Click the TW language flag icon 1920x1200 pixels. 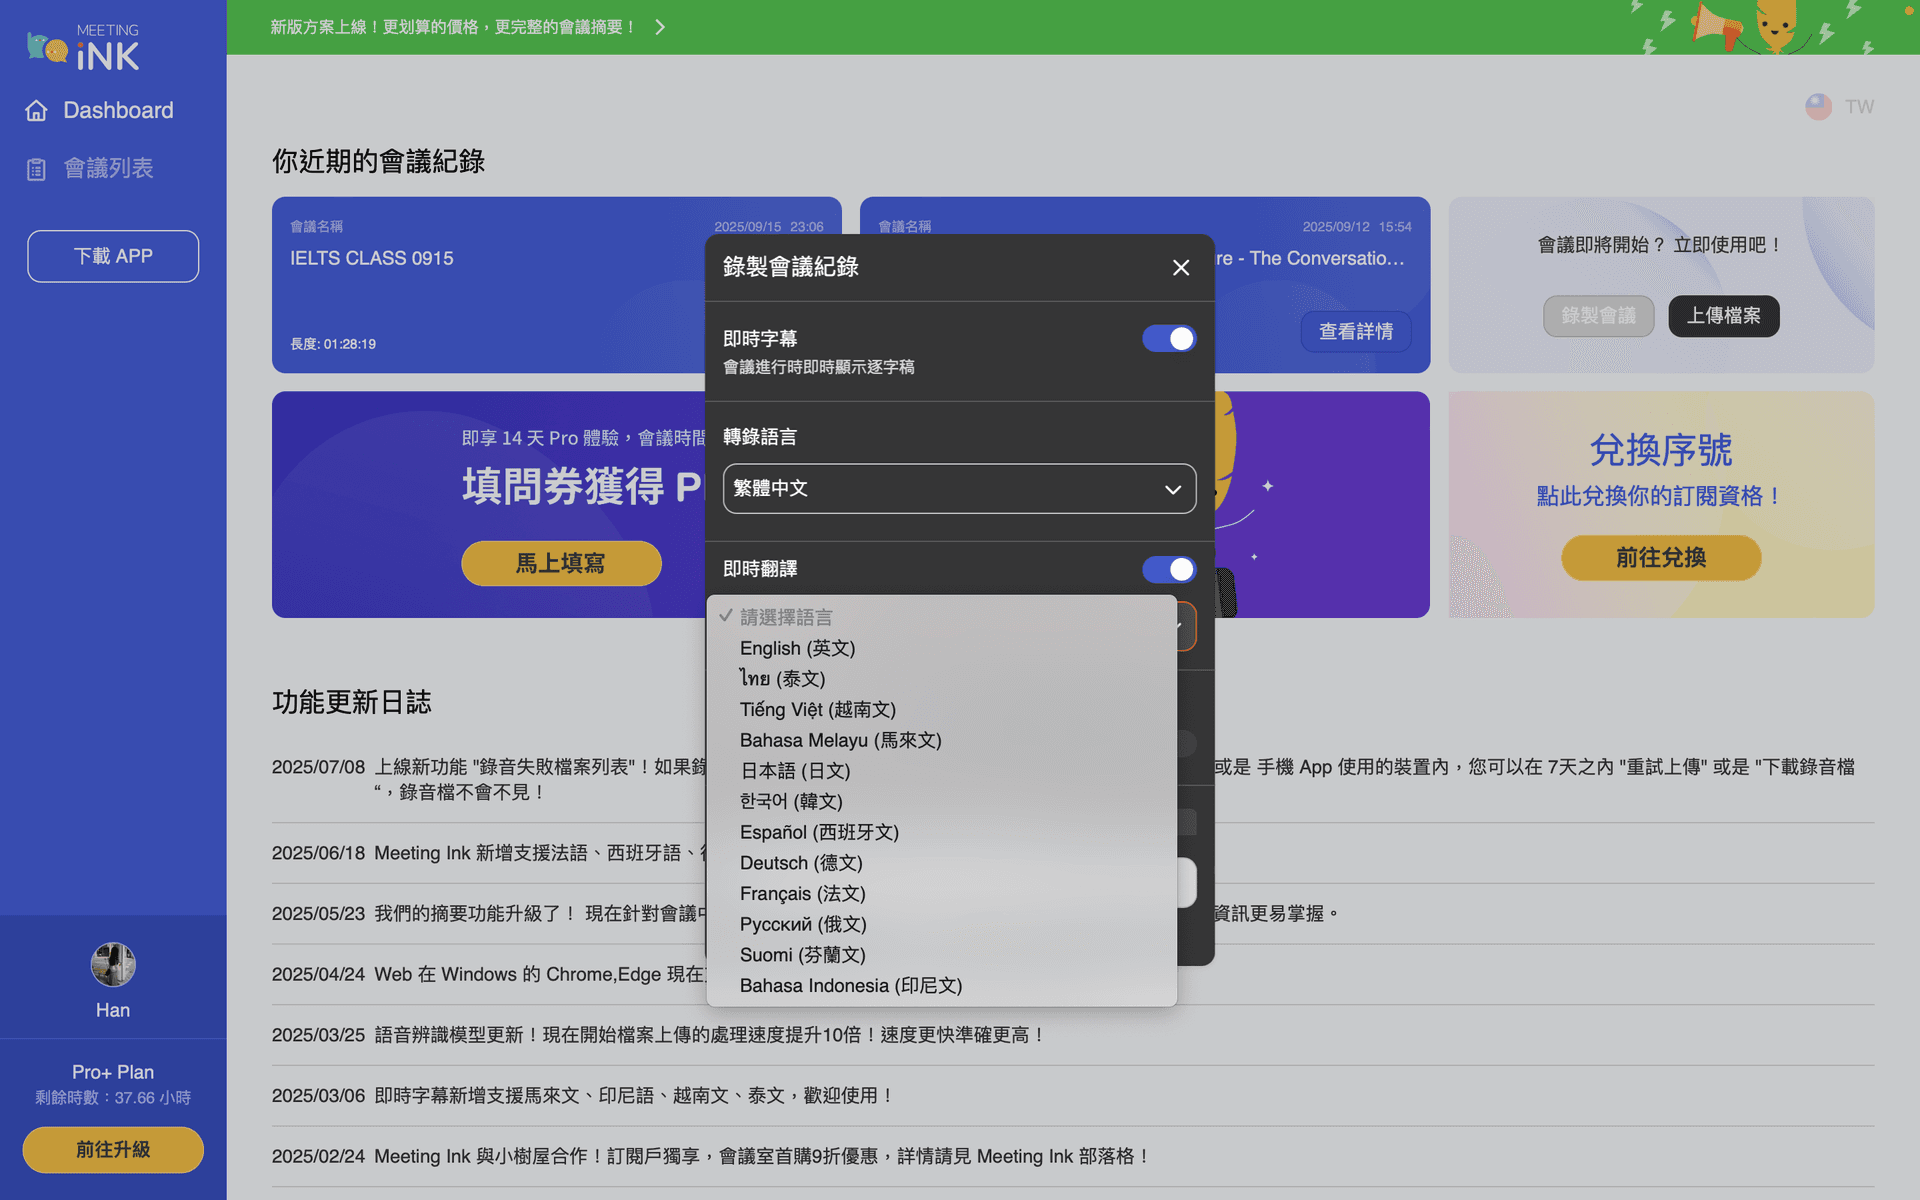(1818, 107)
